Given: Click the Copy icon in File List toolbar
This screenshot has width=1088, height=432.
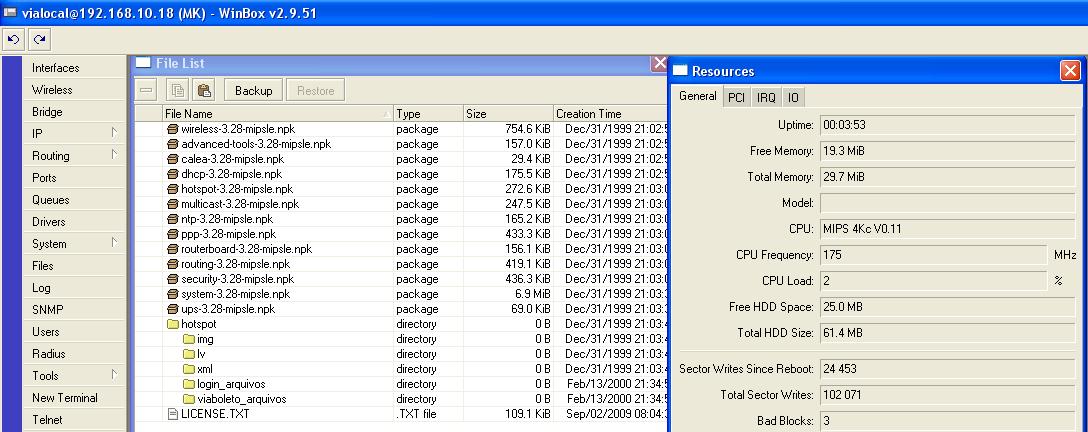Looking at the screenshot, I should pos(178,90).
